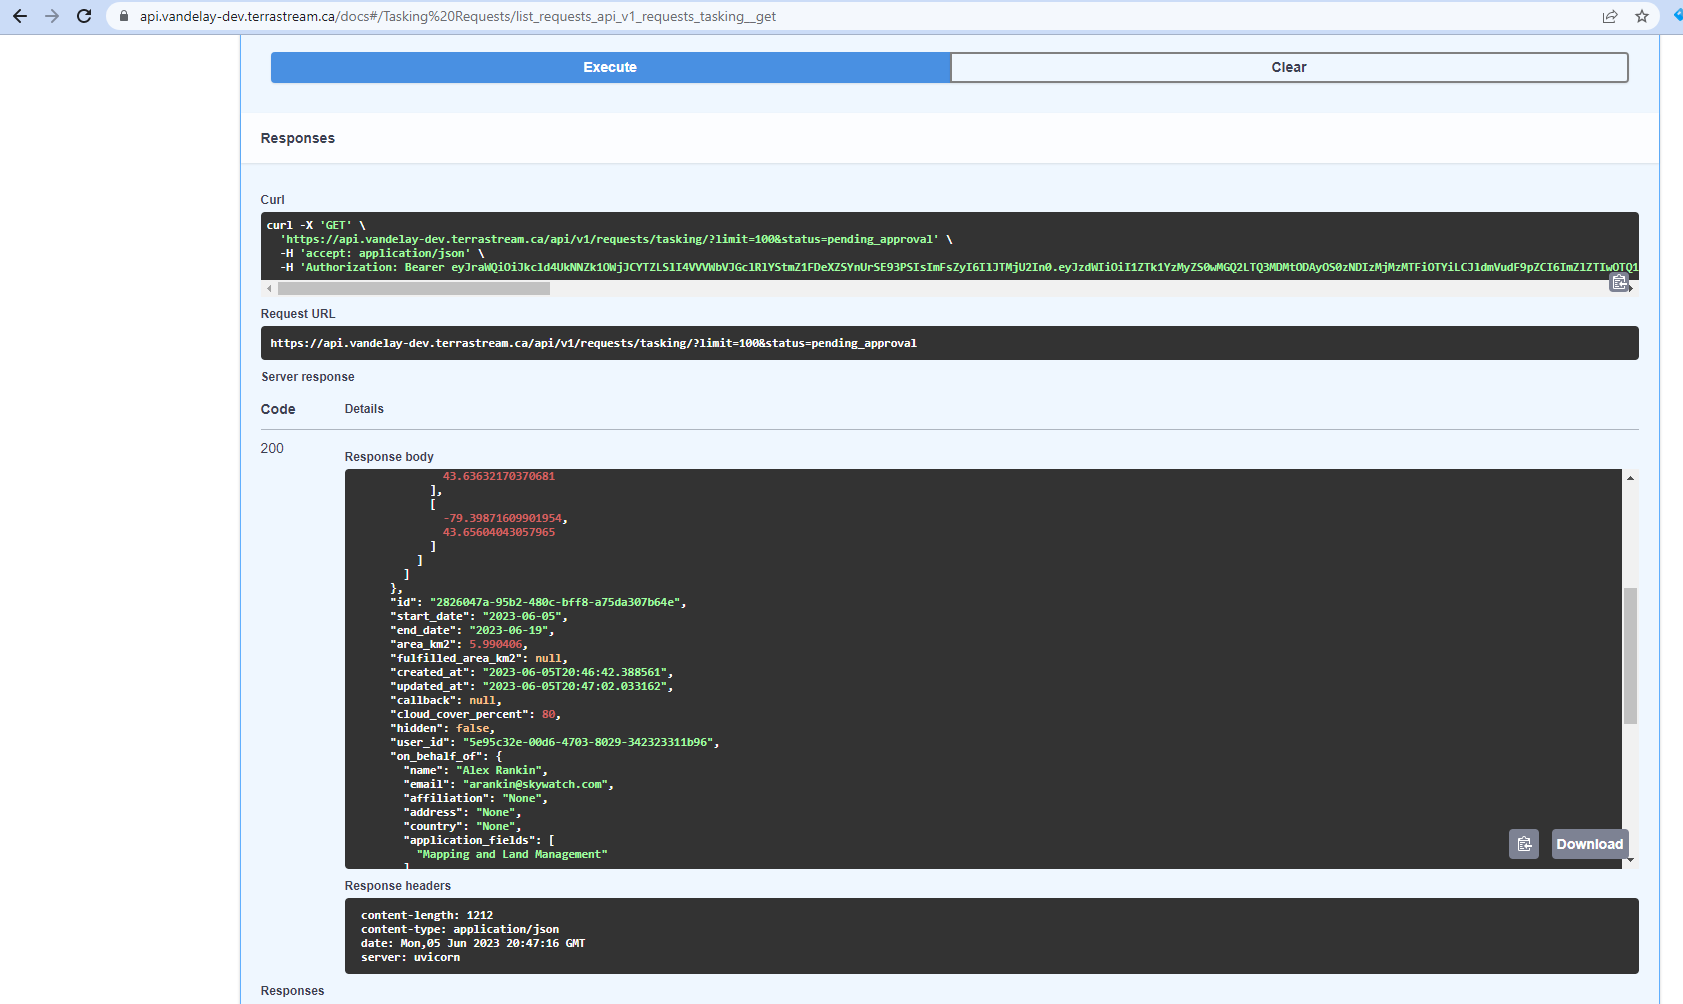The width and height of the screenshot is (1683, 1004).
Task: Click the "Response body" label
Action: (x=389, y=457)
